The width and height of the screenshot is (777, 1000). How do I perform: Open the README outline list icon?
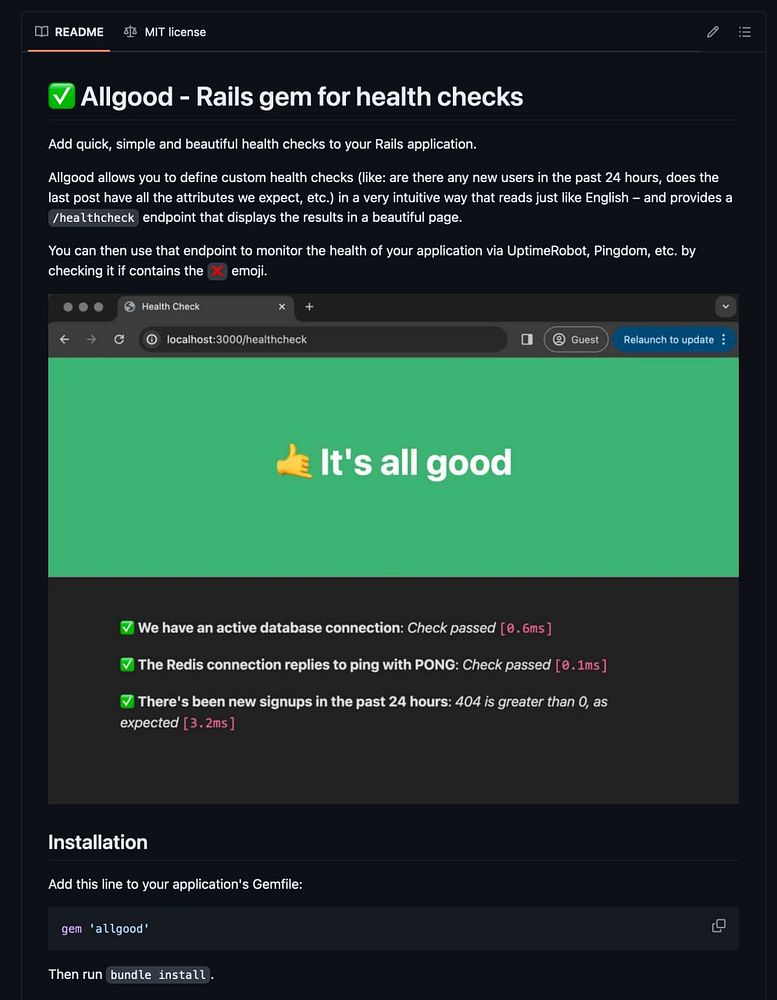point(744,32)
